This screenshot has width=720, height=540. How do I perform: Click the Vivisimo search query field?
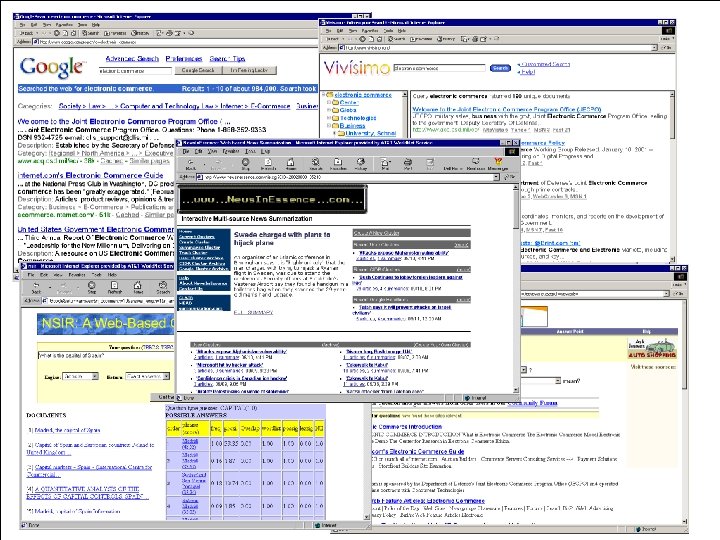click(439, 68)
